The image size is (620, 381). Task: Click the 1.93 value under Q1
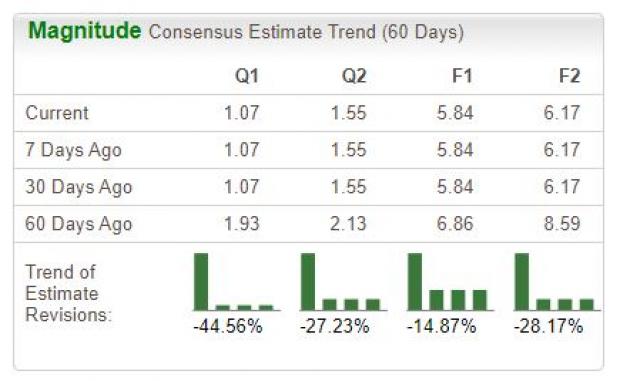tap(242, 224)
